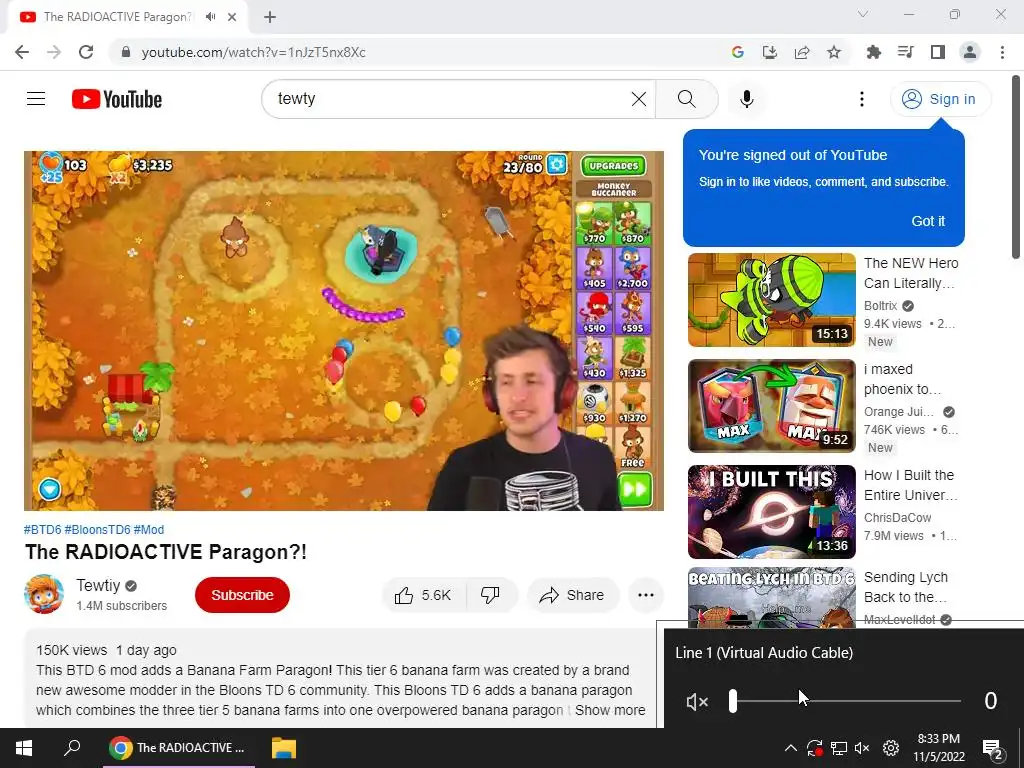Open the #Mod hashtag link
The height and width of the screenshot is (768, 1024).
pos(149,530)
